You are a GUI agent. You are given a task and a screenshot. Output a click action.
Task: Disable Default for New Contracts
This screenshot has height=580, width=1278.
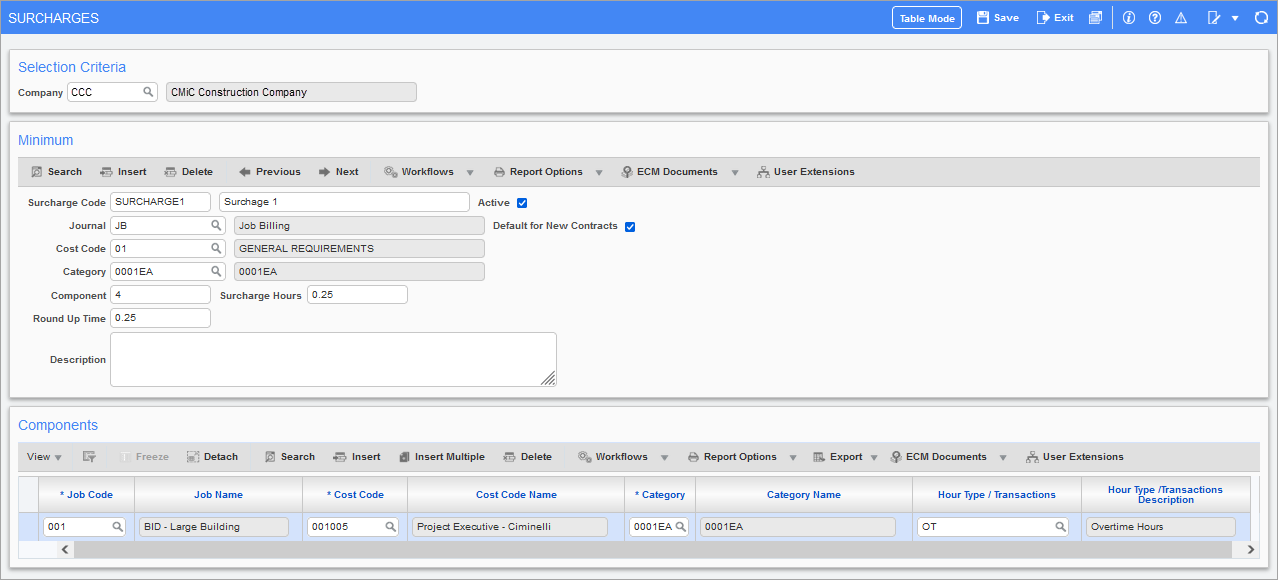tap(630, 226)
